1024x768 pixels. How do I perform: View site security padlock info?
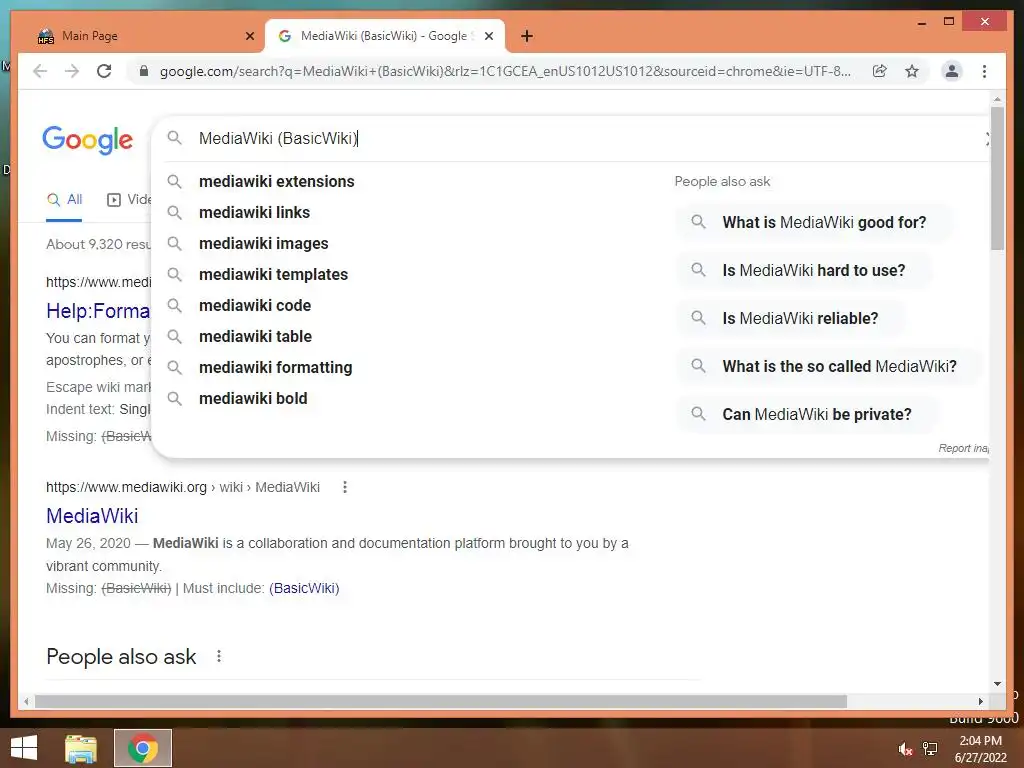click(x=144, y=71)
